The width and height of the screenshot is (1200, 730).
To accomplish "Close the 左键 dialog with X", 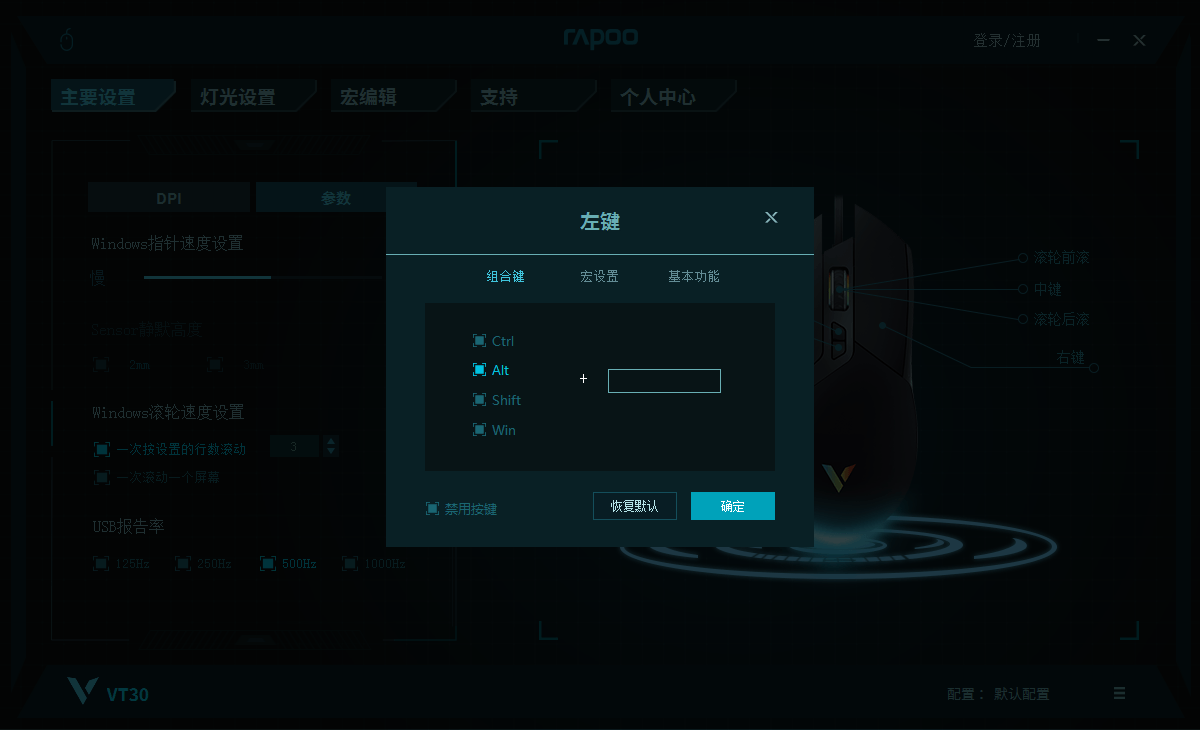I will 771,217.
